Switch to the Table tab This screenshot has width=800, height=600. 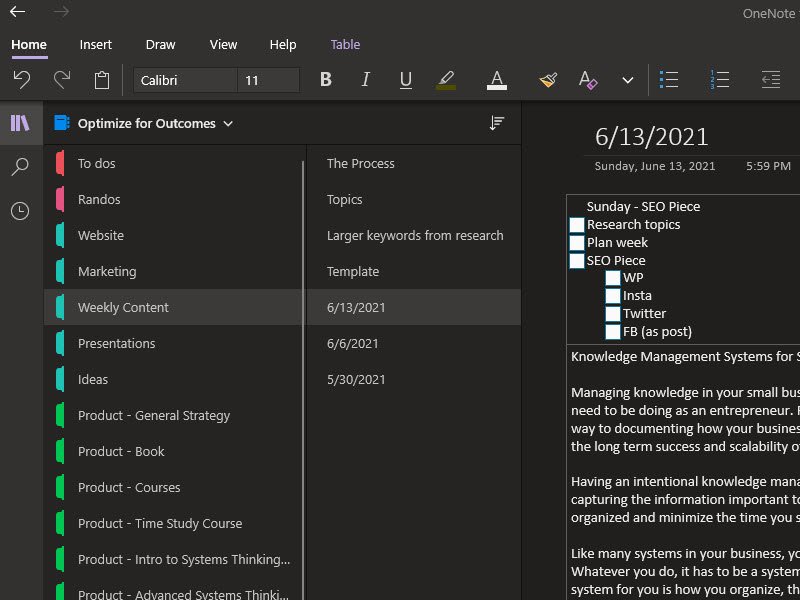click(345, 44)
